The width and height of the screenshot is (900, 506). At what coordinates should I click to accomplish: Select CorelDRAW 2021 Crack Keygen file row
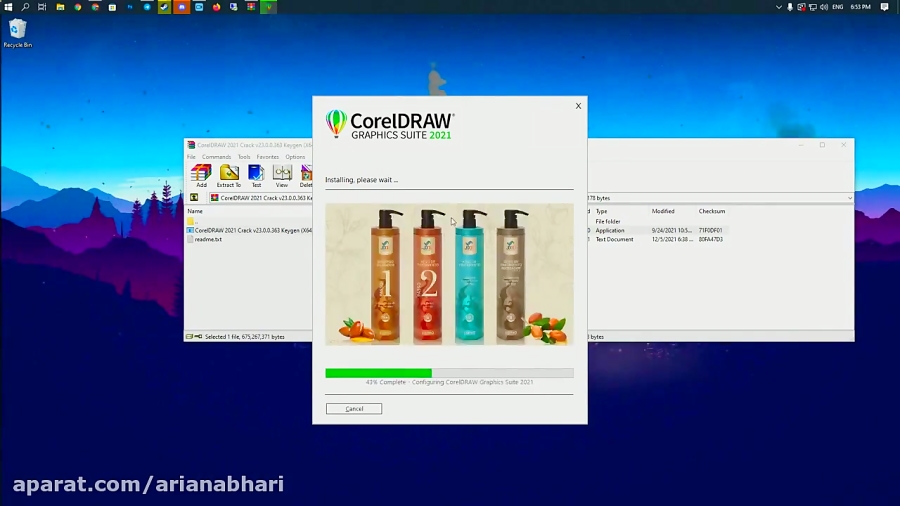(250, 230)
